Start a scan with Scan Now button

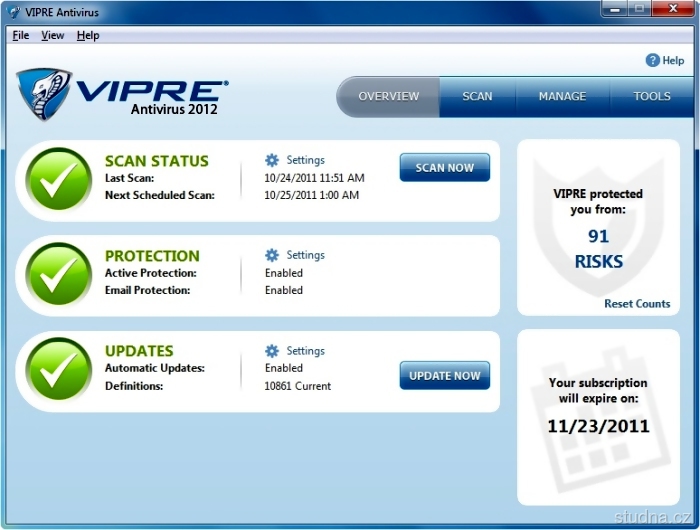pos(445,167)
